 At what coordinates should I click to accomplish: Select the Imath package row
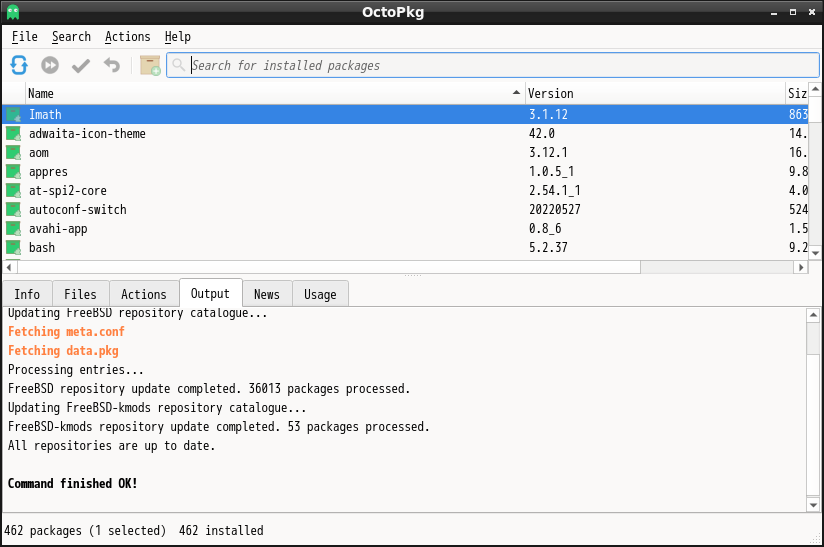(x=405, y=114)
